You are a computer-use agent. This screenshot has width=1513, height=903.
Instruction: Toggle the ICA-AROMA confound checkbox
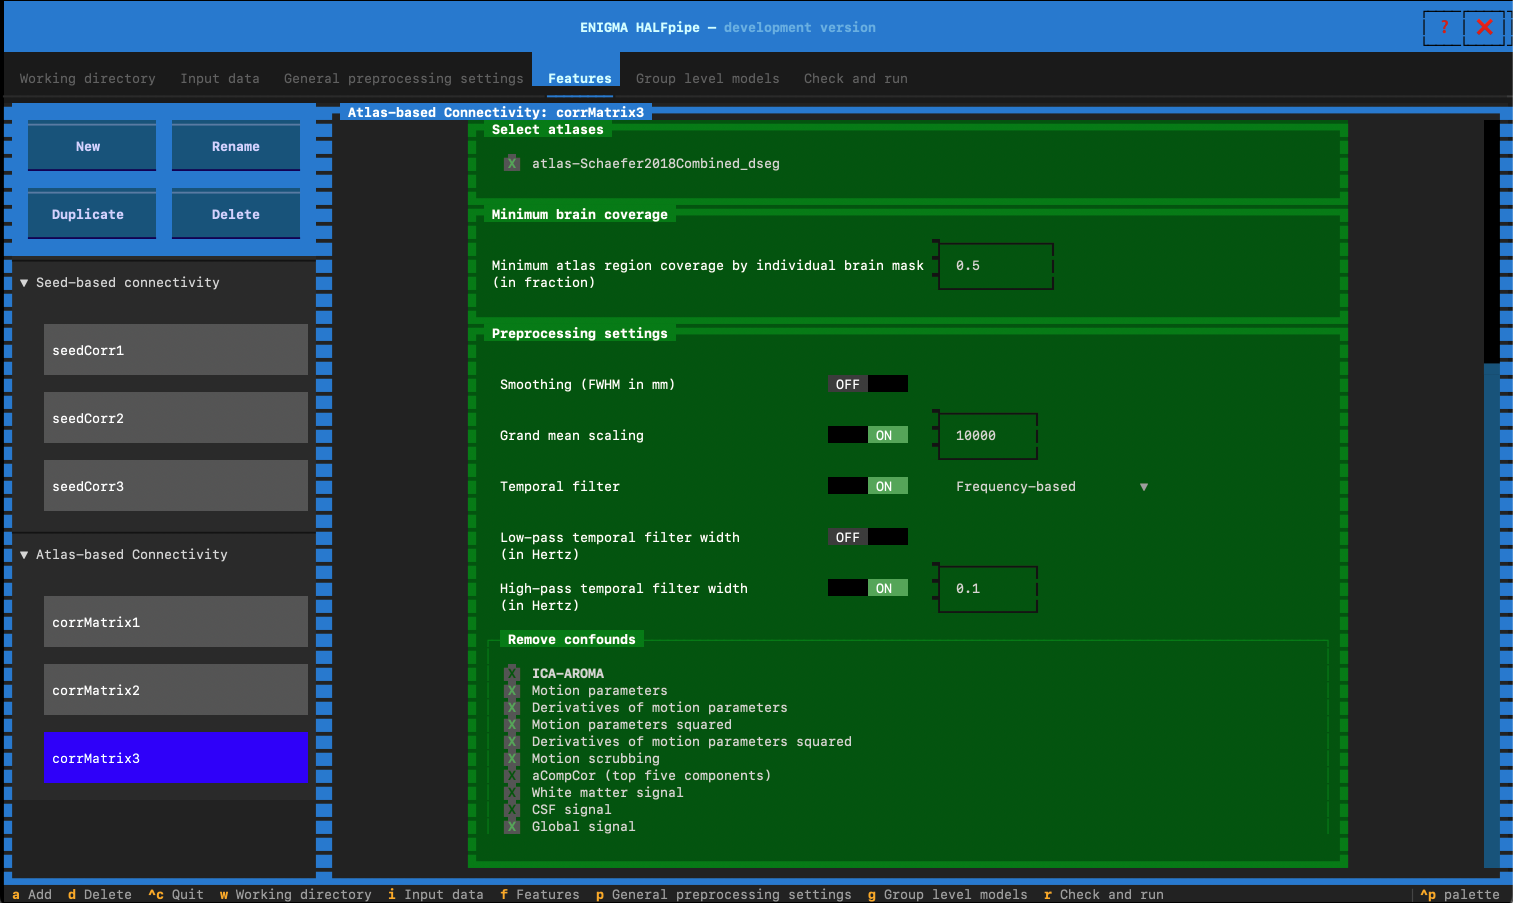[x=512, y=673]
